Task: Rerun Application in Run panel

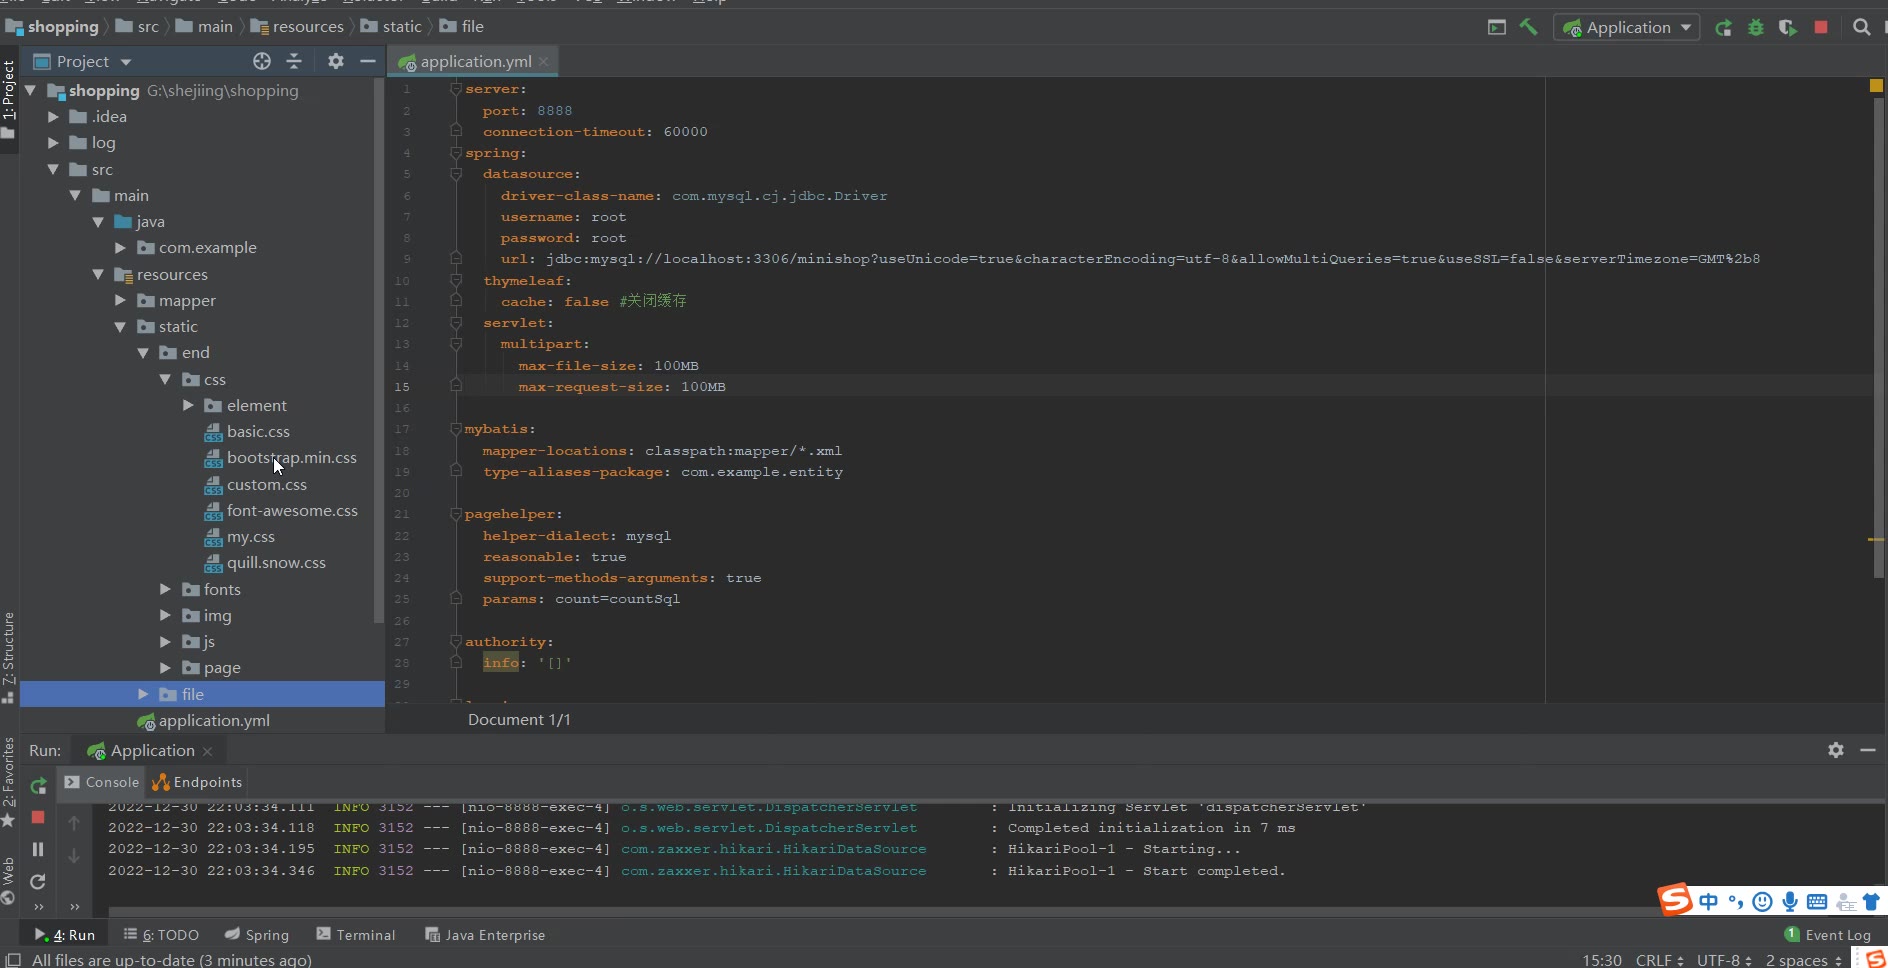Action: pyautogui.click(x=38, y=786)
